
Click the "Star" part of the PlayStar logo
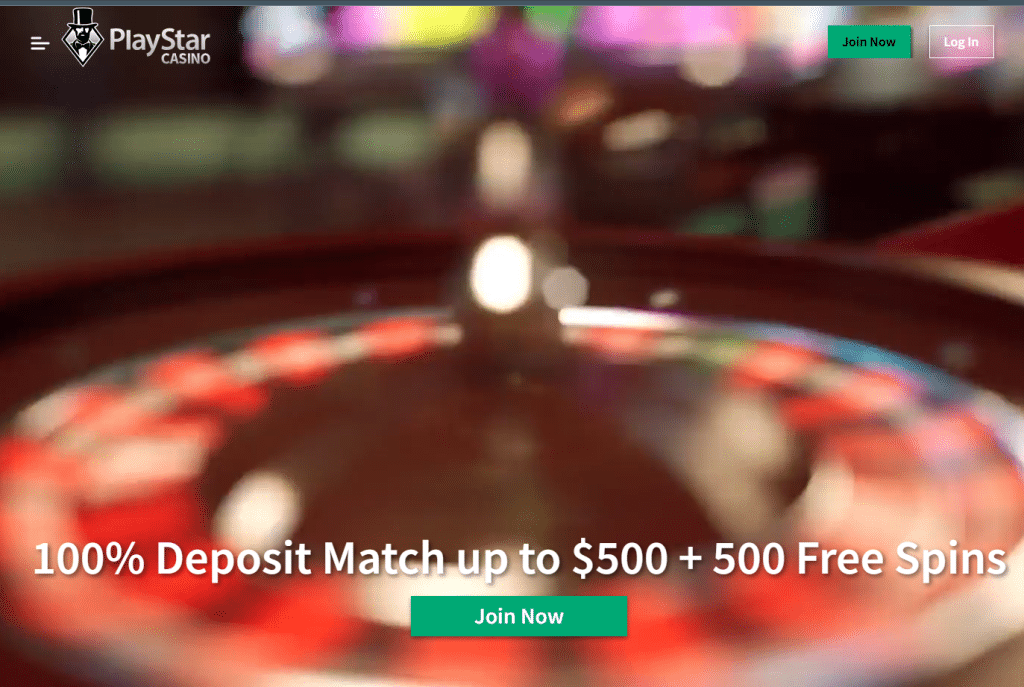click(185, 40)
